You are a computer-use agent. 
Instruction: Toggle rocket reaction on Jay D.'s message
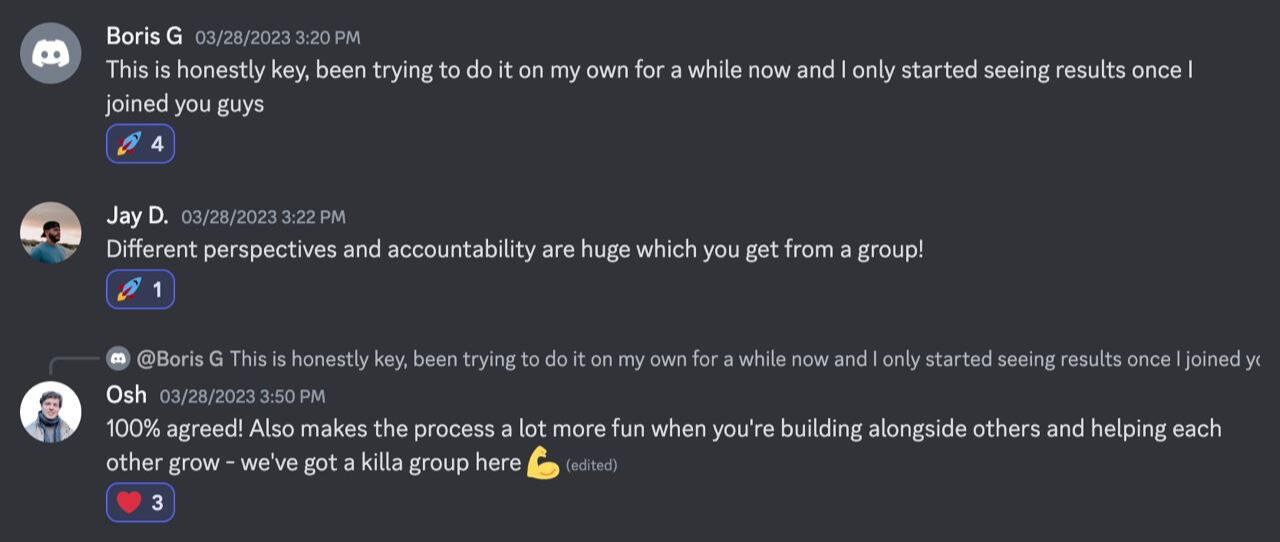[x=140, y=291]
